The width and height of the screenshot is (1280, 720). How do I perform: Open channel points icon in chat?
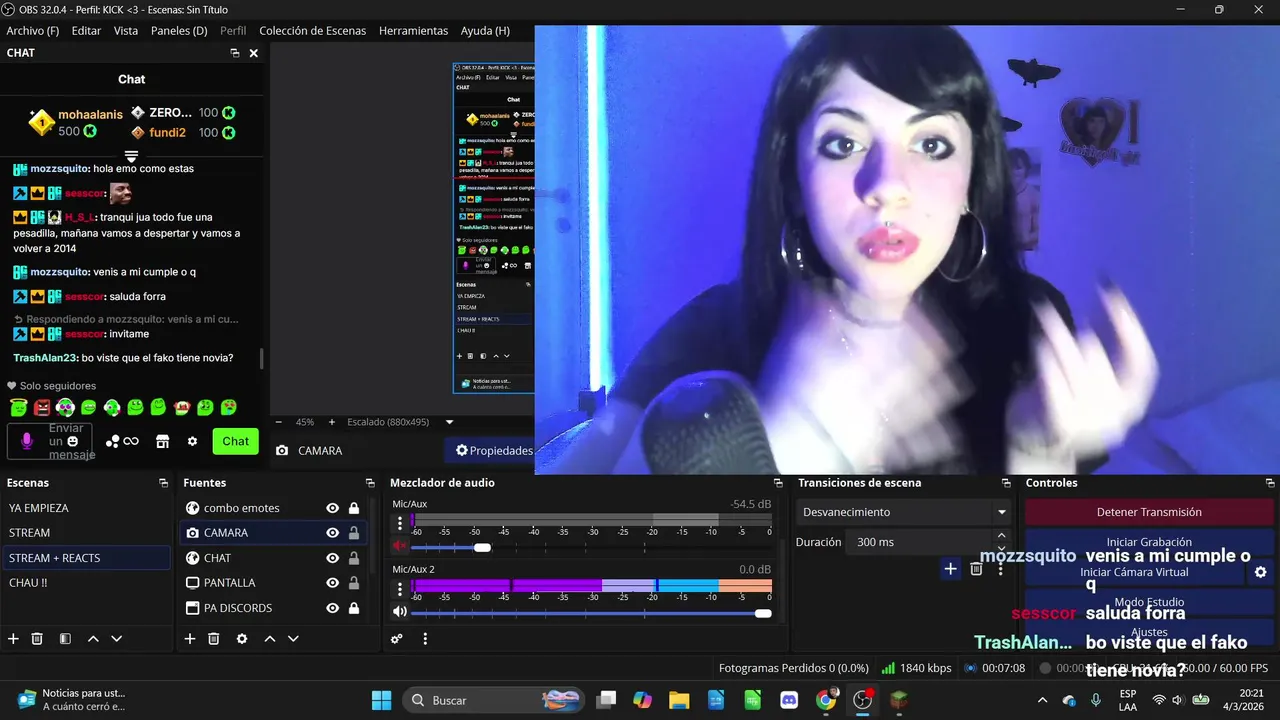[122, 441]
